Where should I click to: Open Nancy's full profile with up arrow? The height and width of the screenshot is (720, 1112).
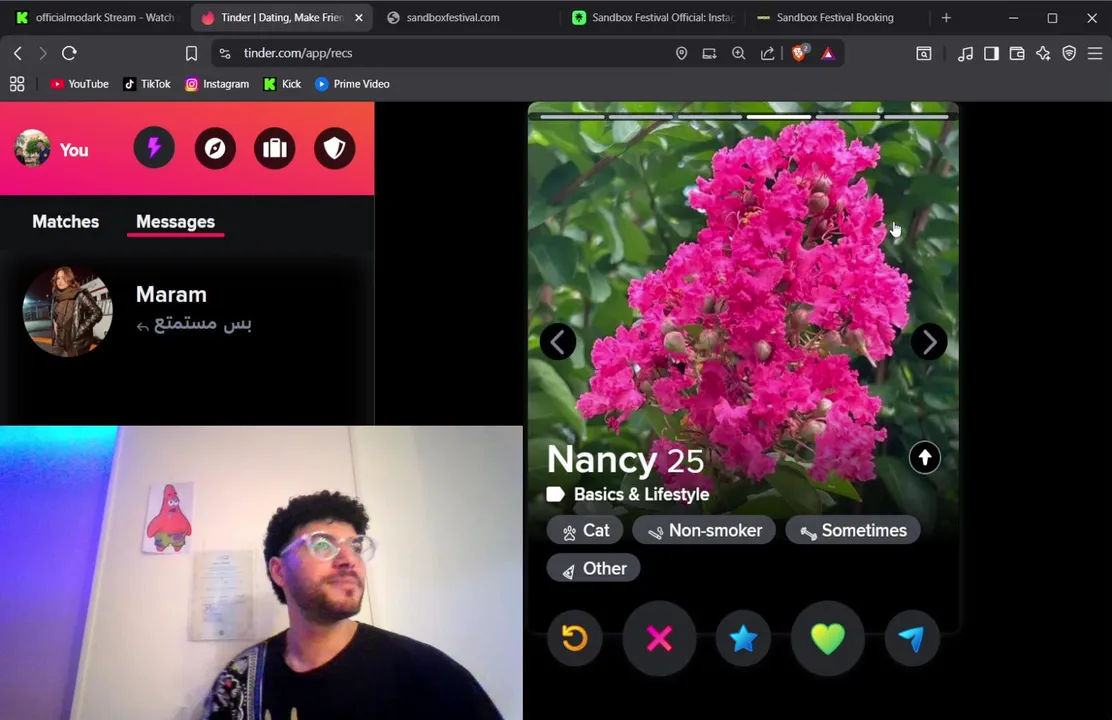coord(925,458)
